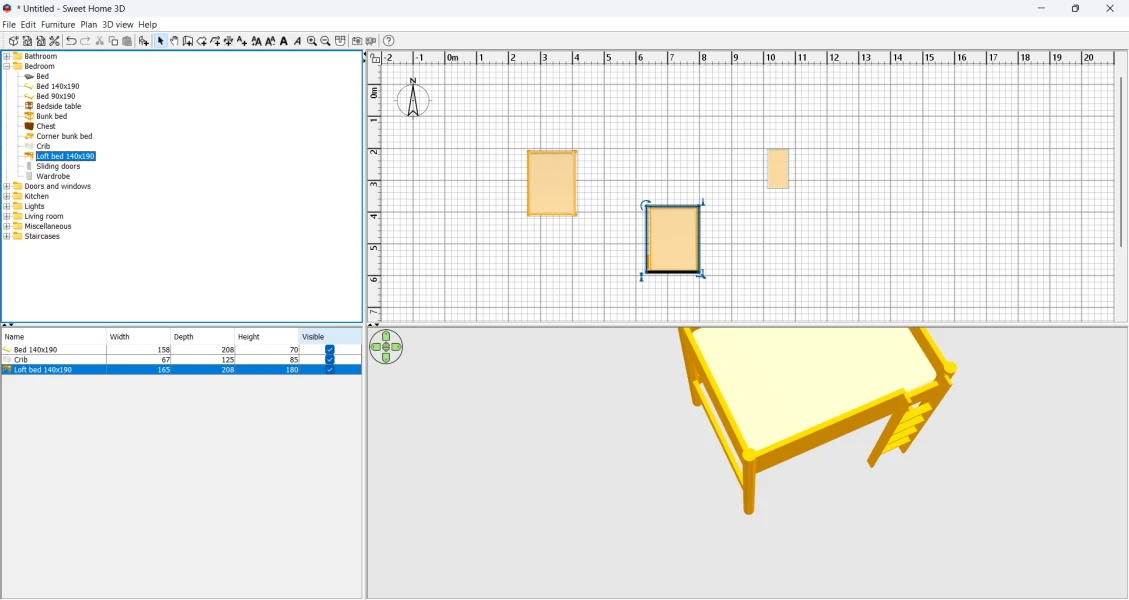
Task: Toggle Loft bed 140x190 visibility checkbox
Action: (x=330, y=370)
